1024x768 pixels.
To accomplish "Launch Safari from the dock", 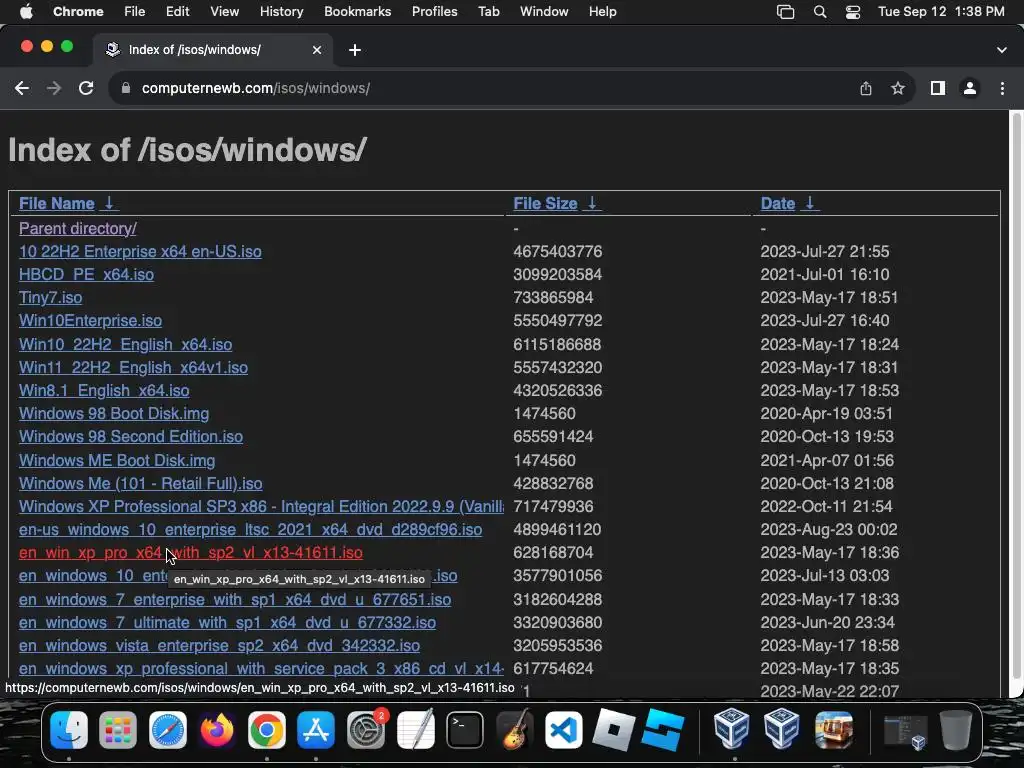I will (168, 729).
